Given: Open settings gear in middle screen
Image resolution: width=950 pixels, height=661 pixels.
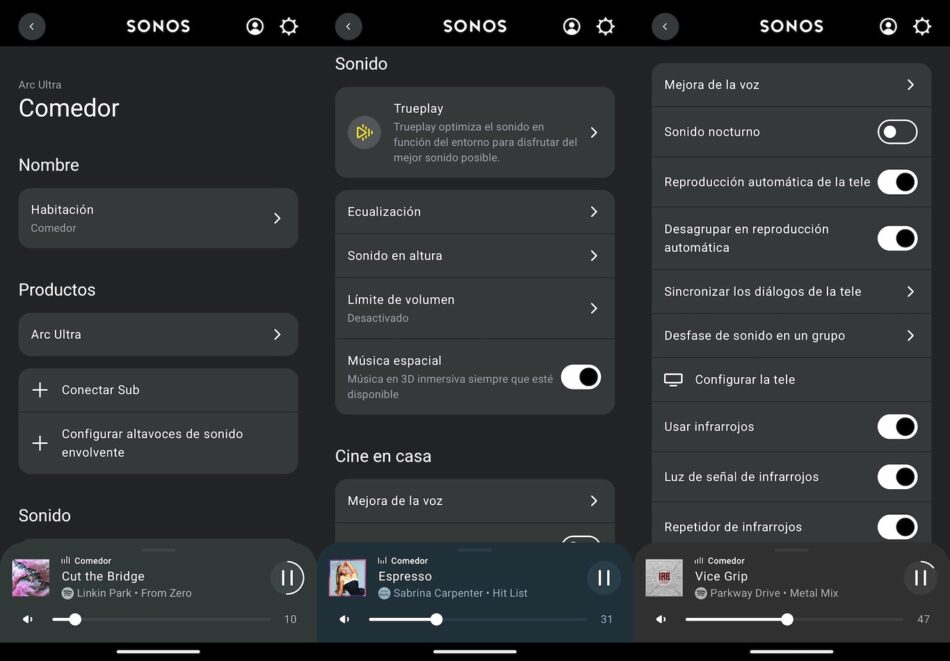Looking at the screenshot, I should click(605, 27).
